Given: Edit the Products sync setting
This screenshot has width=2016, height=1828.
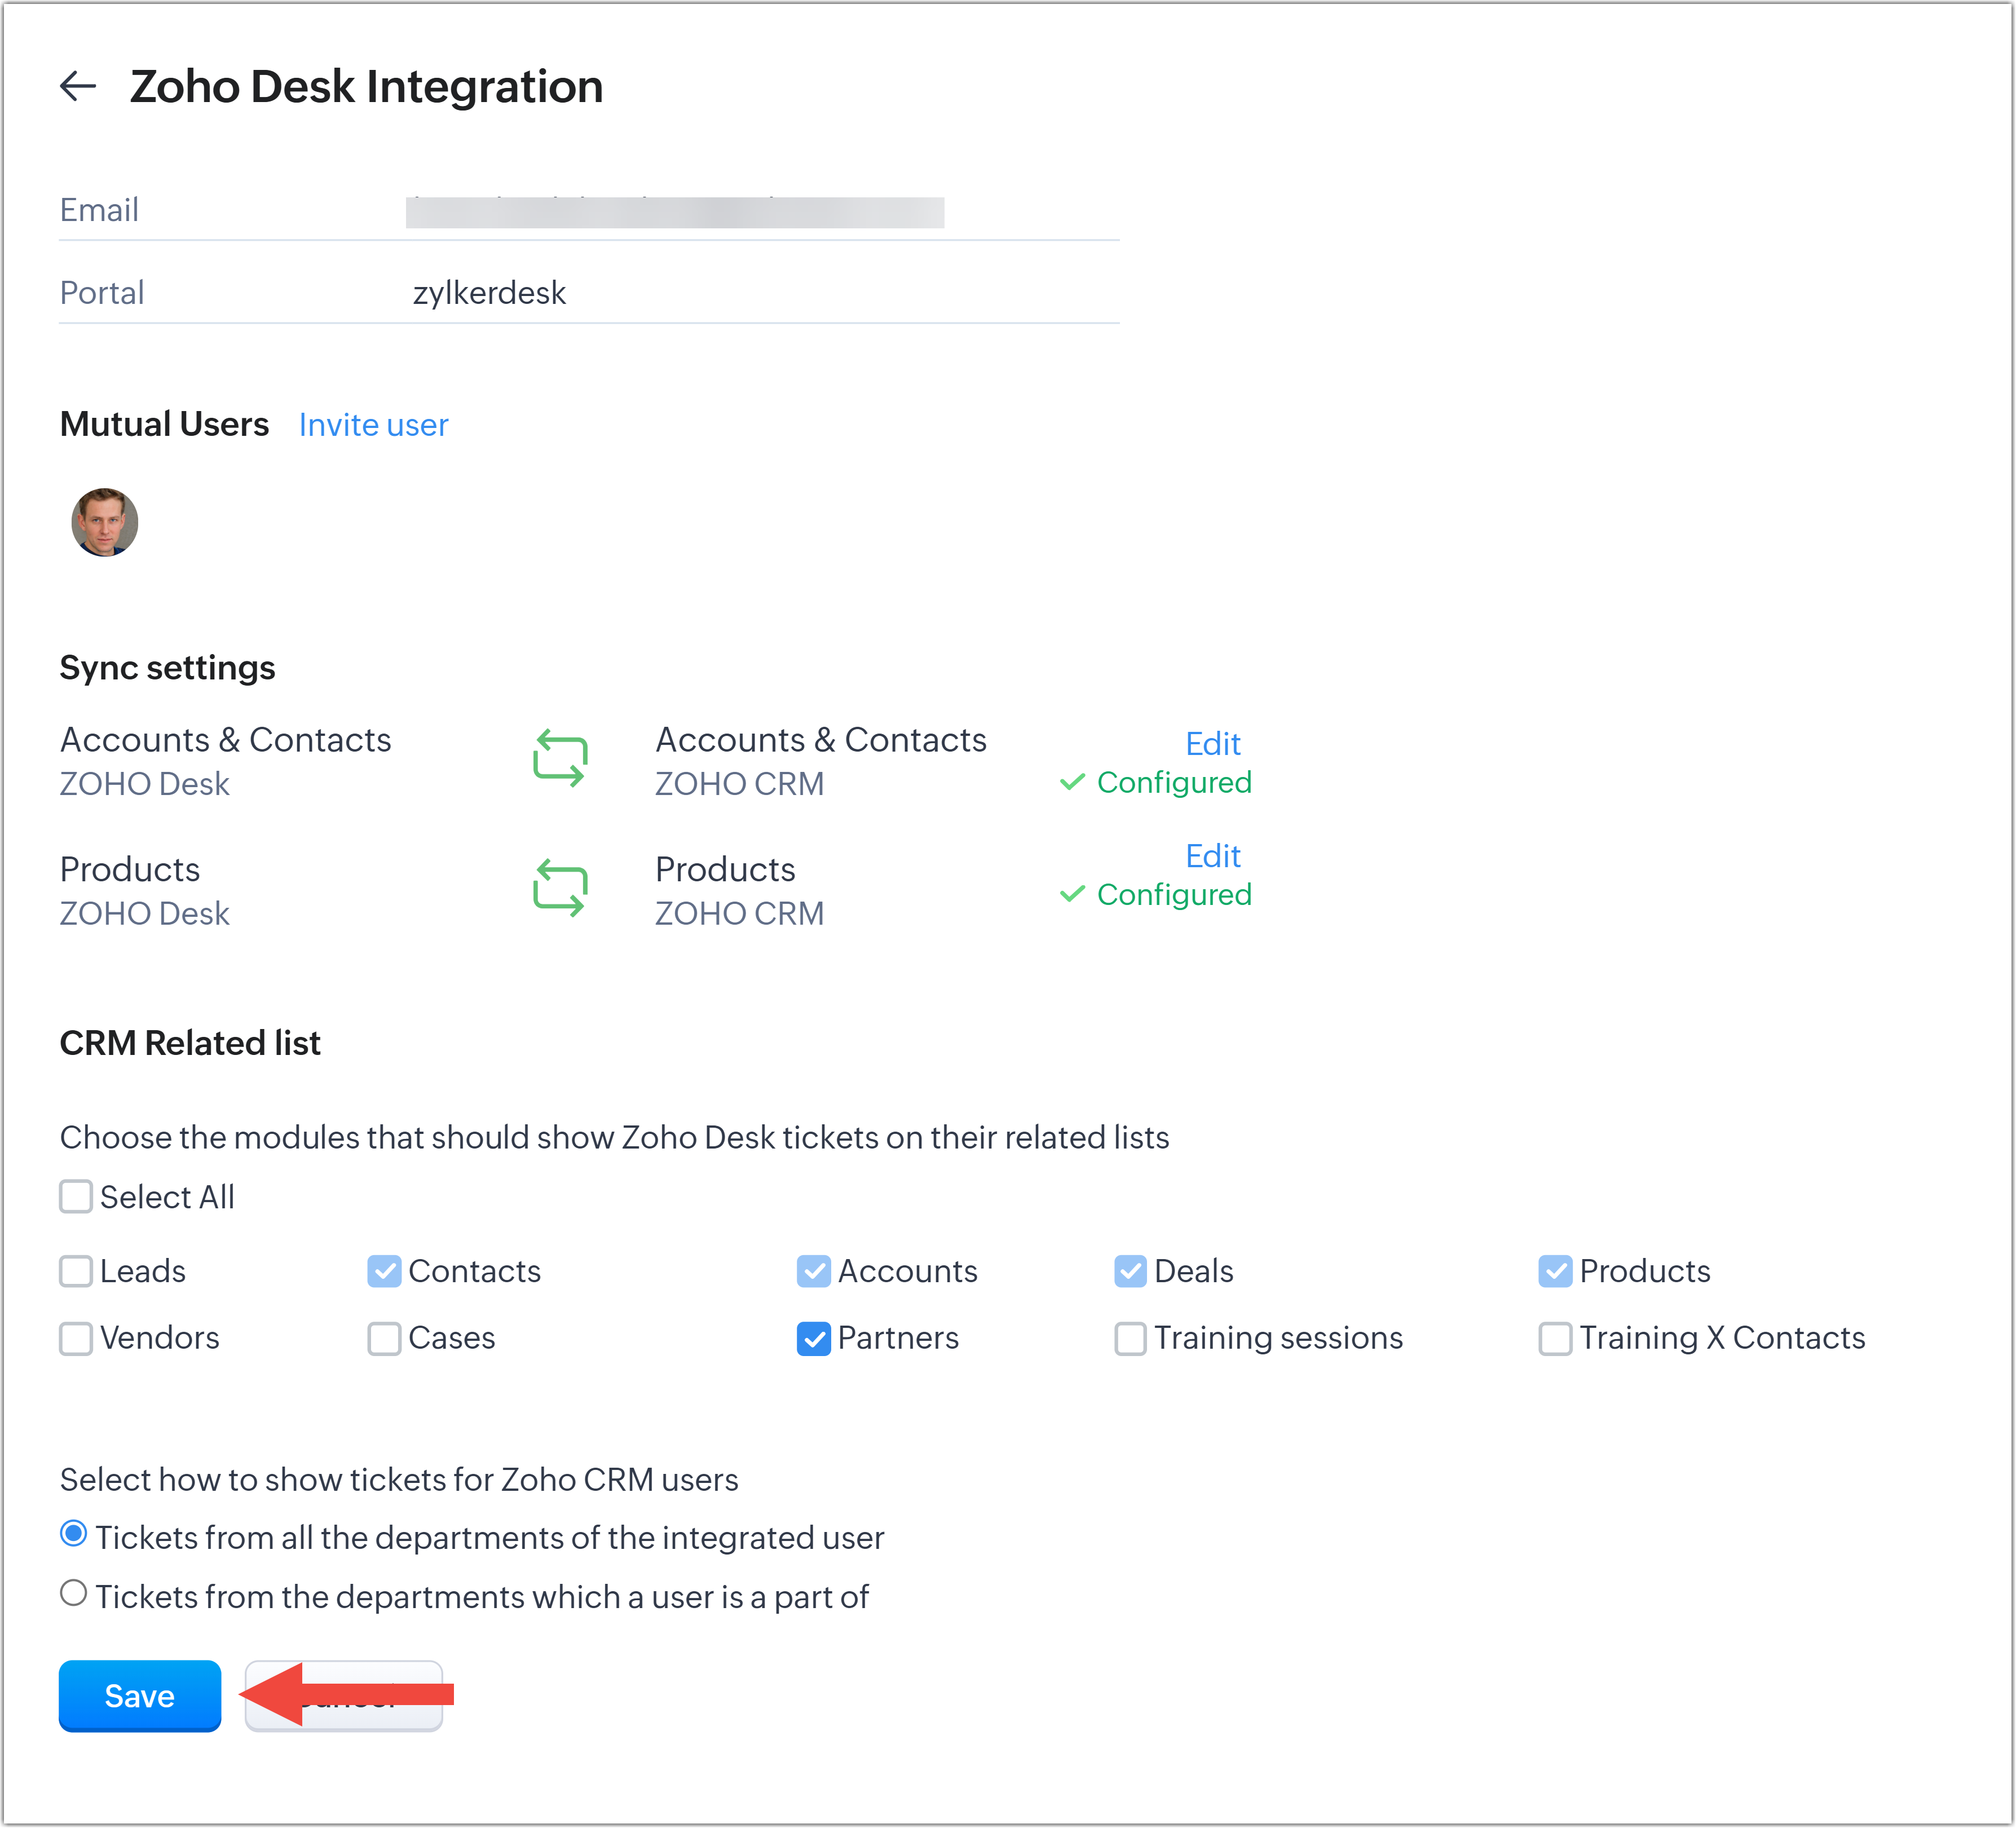Looking at the screenshot, I should point(1212,856).
